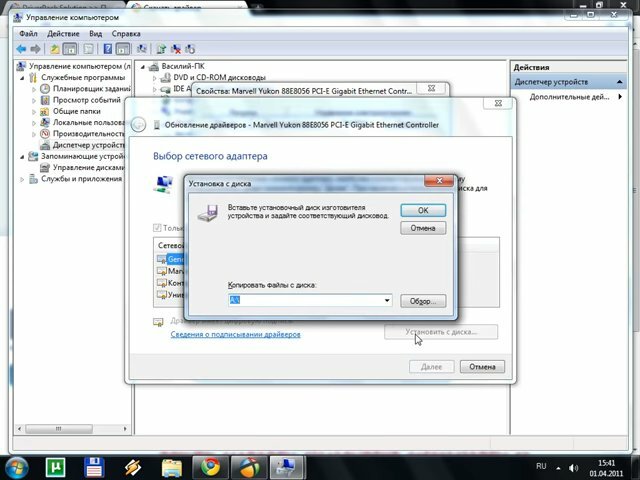640x480 pixels.
Task: Open the Файл menu
Action: (x=28, y=33)
